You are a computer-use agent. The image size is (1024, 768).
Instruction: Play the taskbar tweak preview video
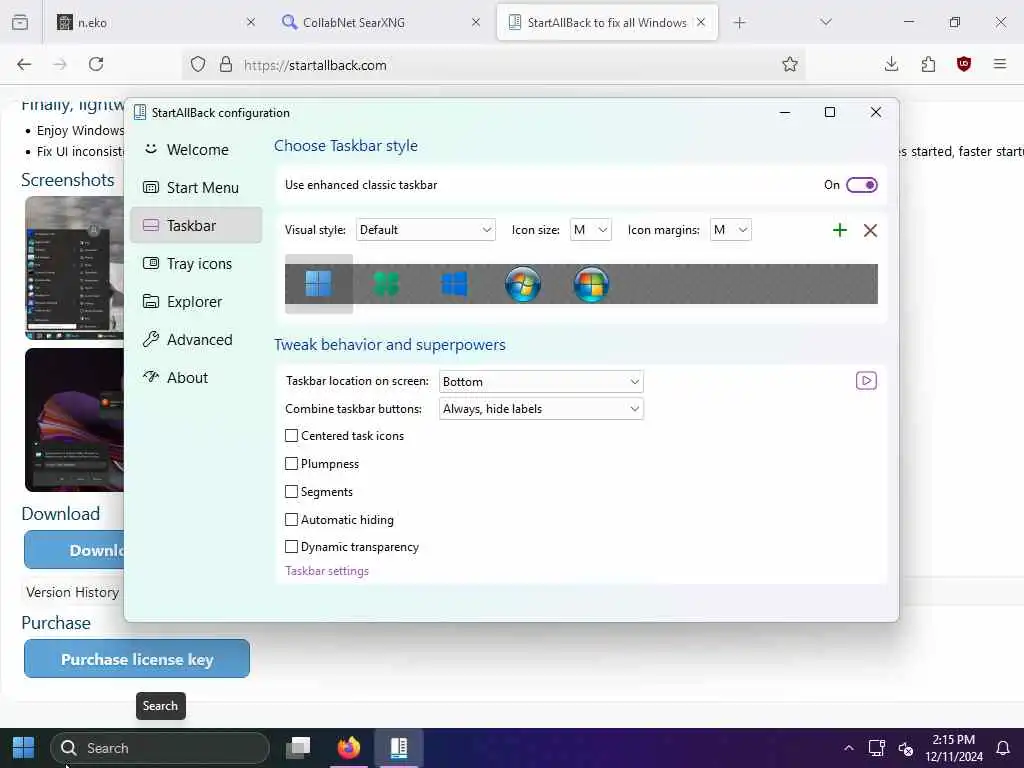click(866, 381)
